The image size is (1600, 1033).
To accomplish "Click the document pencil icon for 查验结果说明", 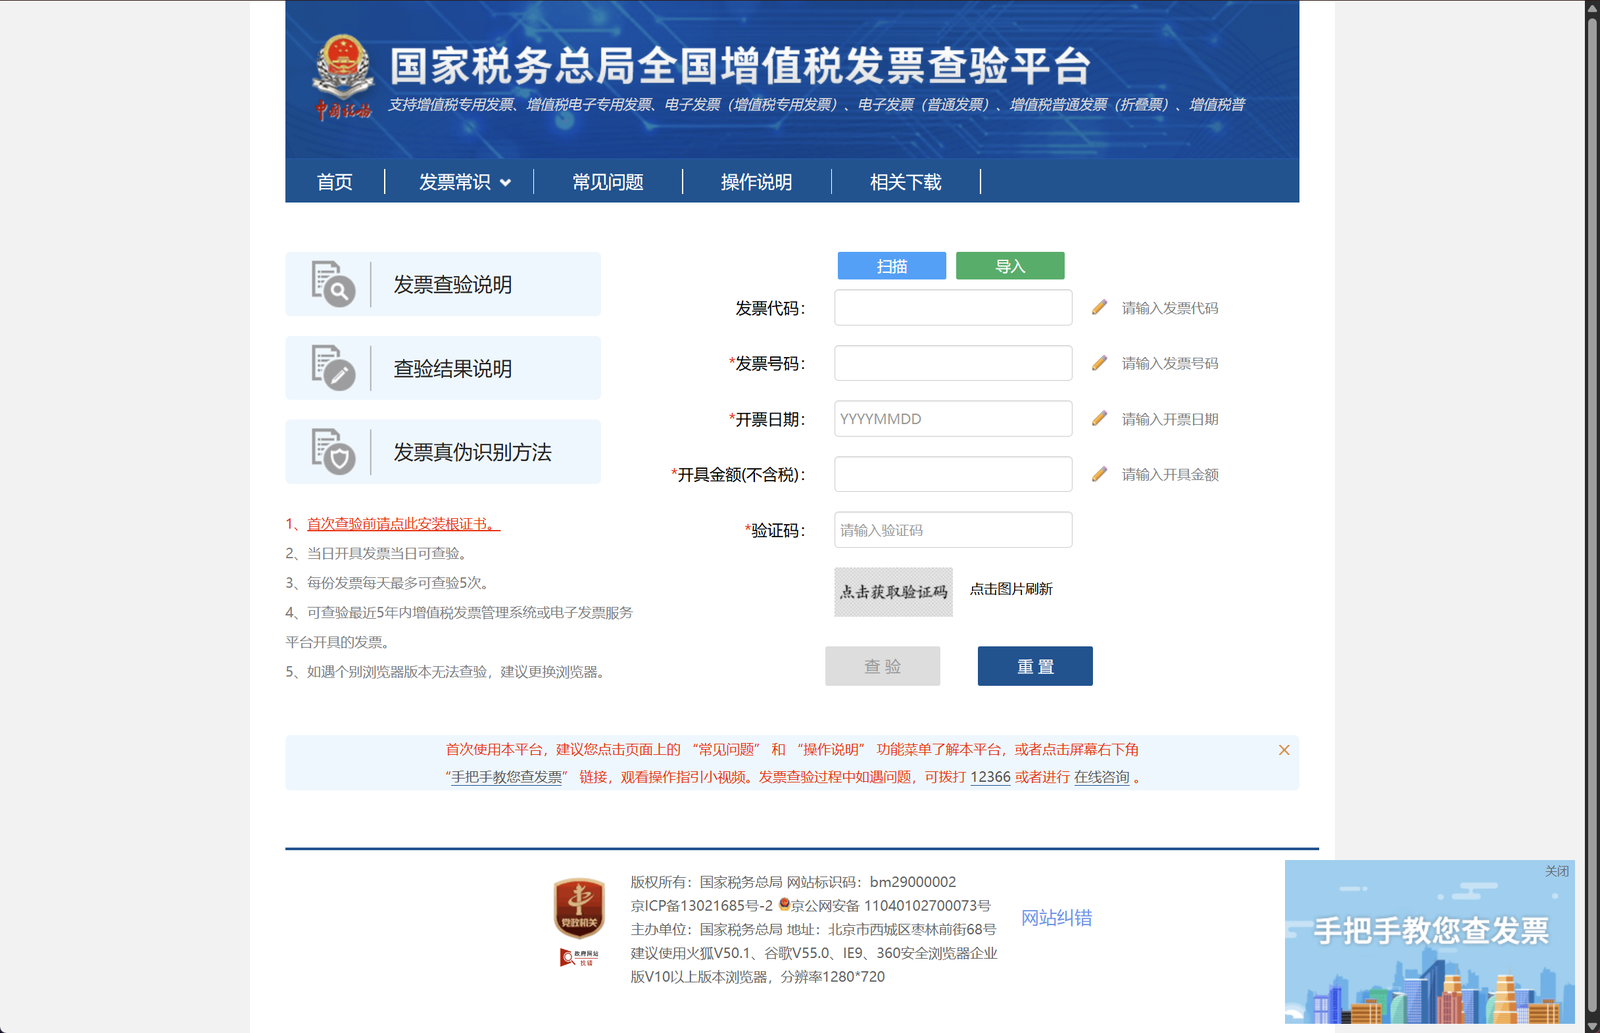I will click(x=333, y=368).
